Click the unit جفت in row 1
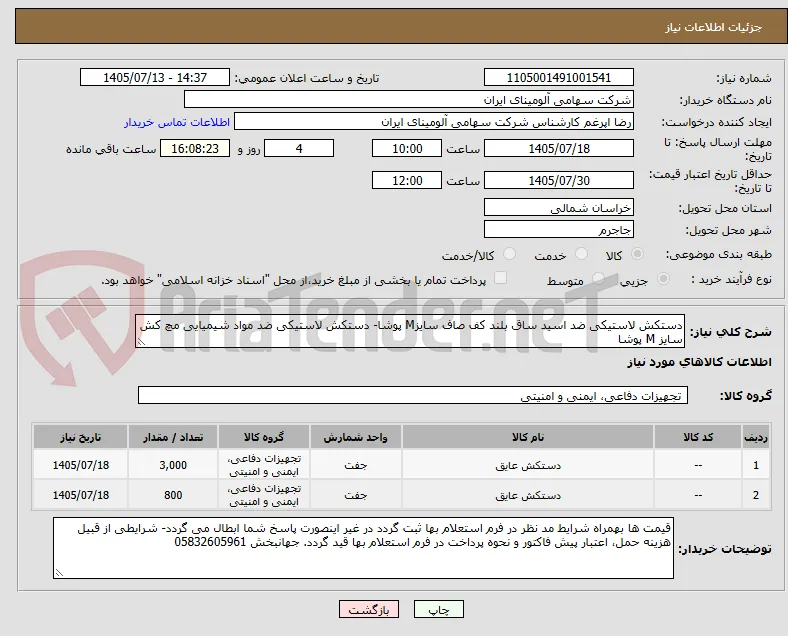The height and width of the screenshot is (636, 788). point(356,466)
